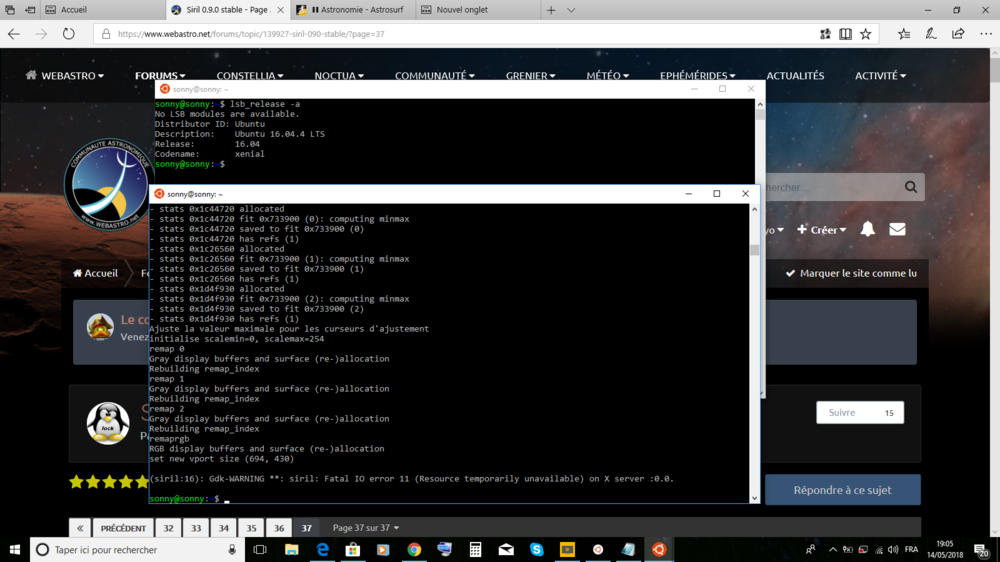Image resolution: width=1000 pixels, height=562 pixels.
Task: Click the front terminal scrollbar up arrow
Action: 754,209
